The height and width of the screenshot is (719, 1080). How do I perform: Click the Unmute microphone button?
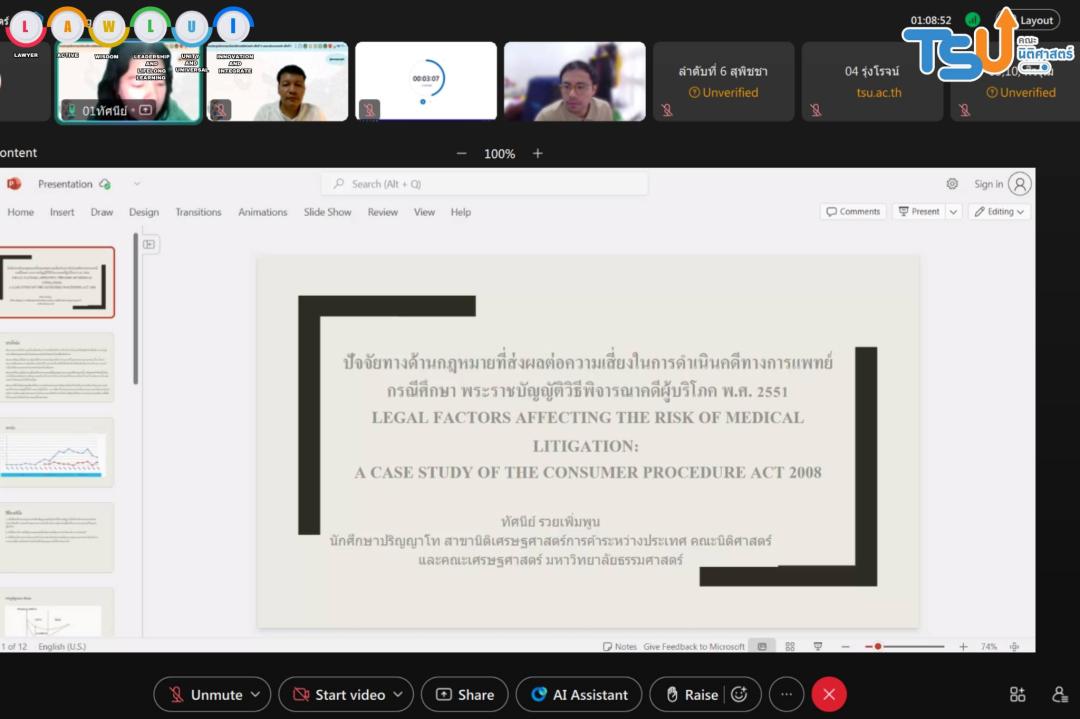[x=205, y=695]
